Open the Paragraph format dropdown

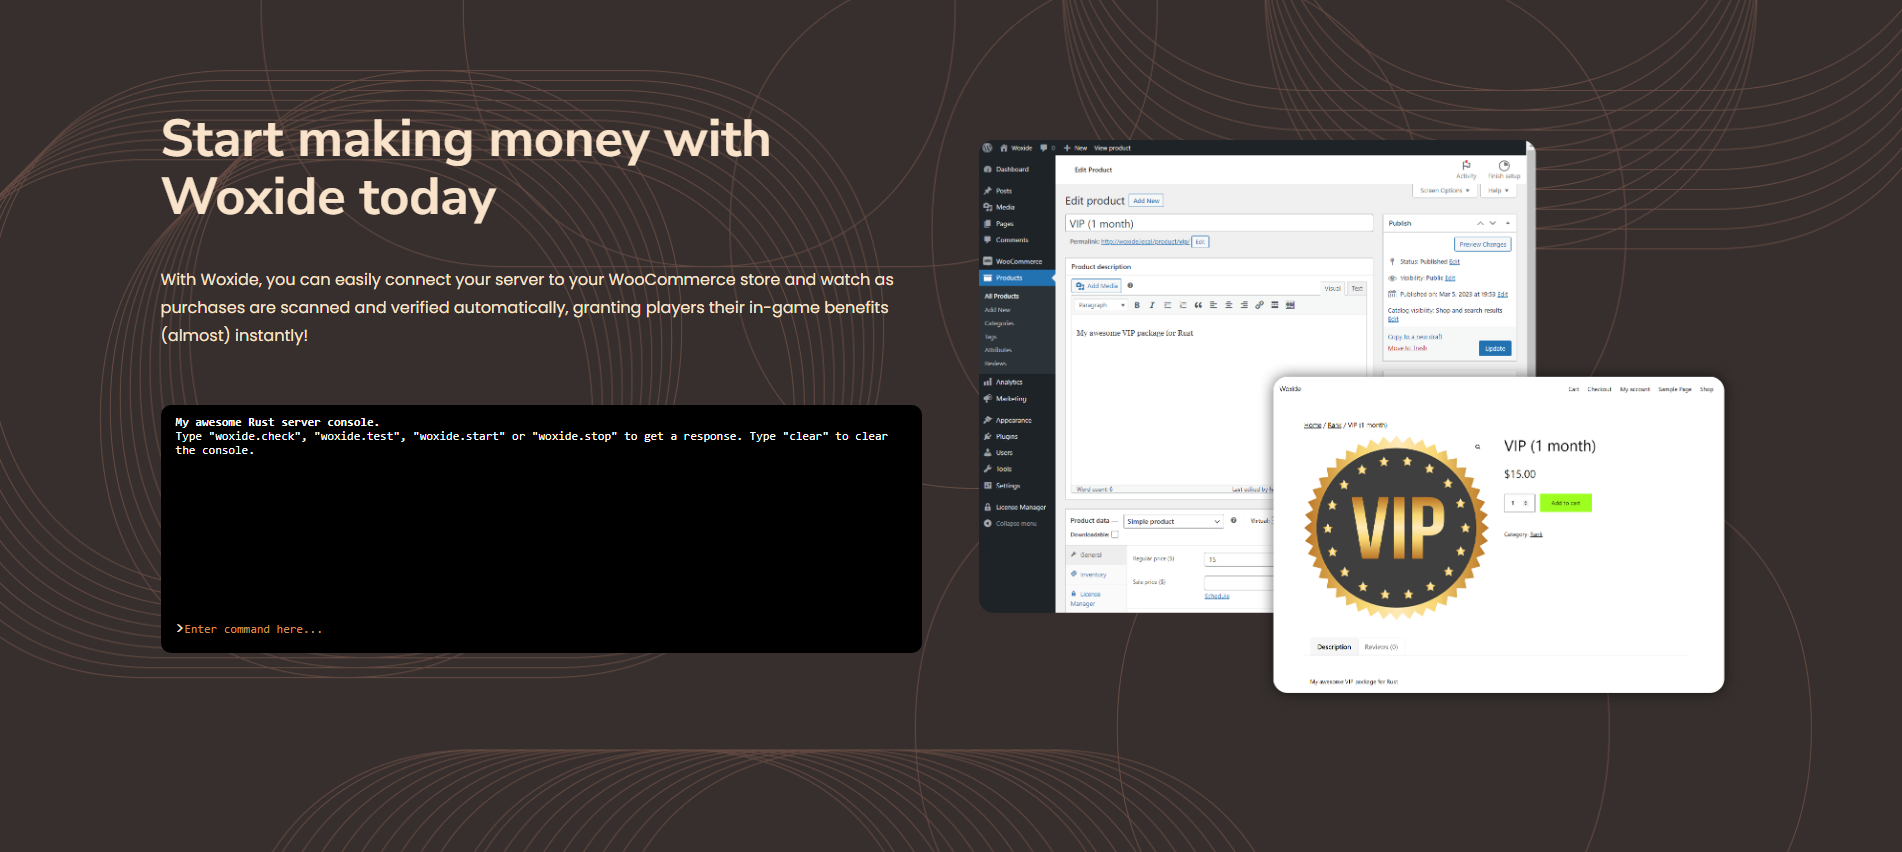[1100, 305]
